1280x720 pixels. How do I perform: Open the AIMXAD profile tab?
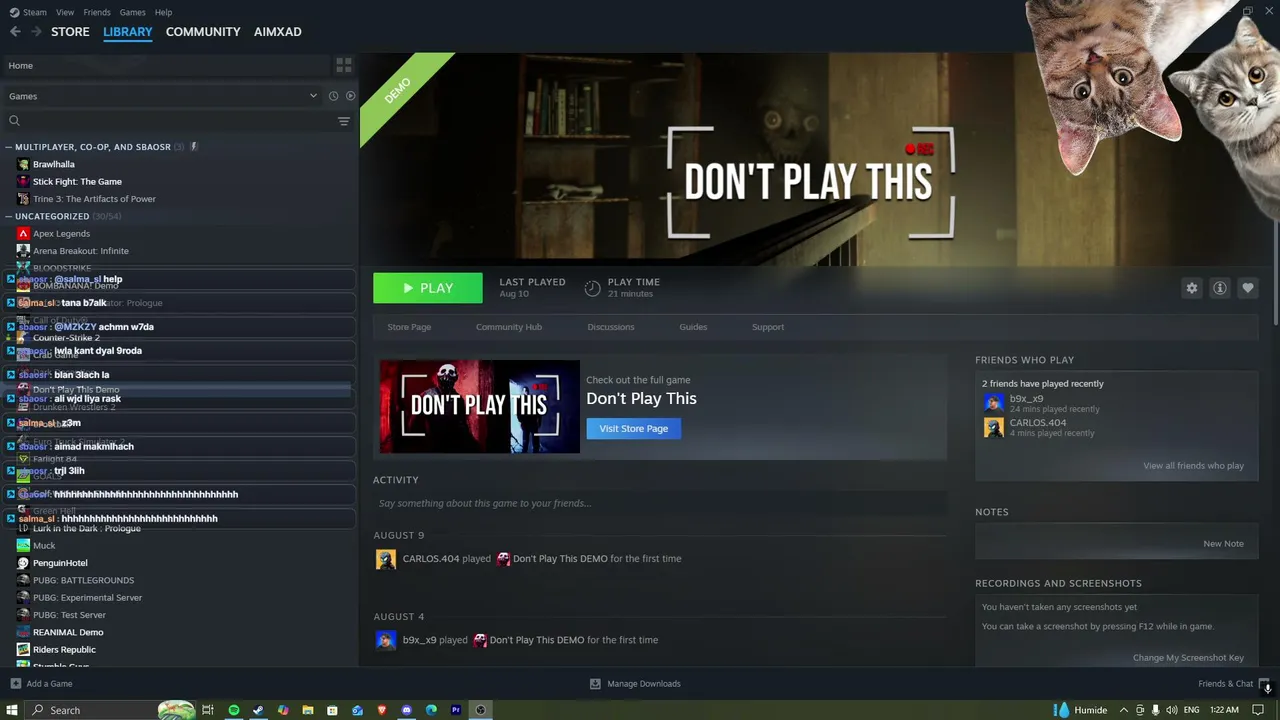tap(278, 32)
